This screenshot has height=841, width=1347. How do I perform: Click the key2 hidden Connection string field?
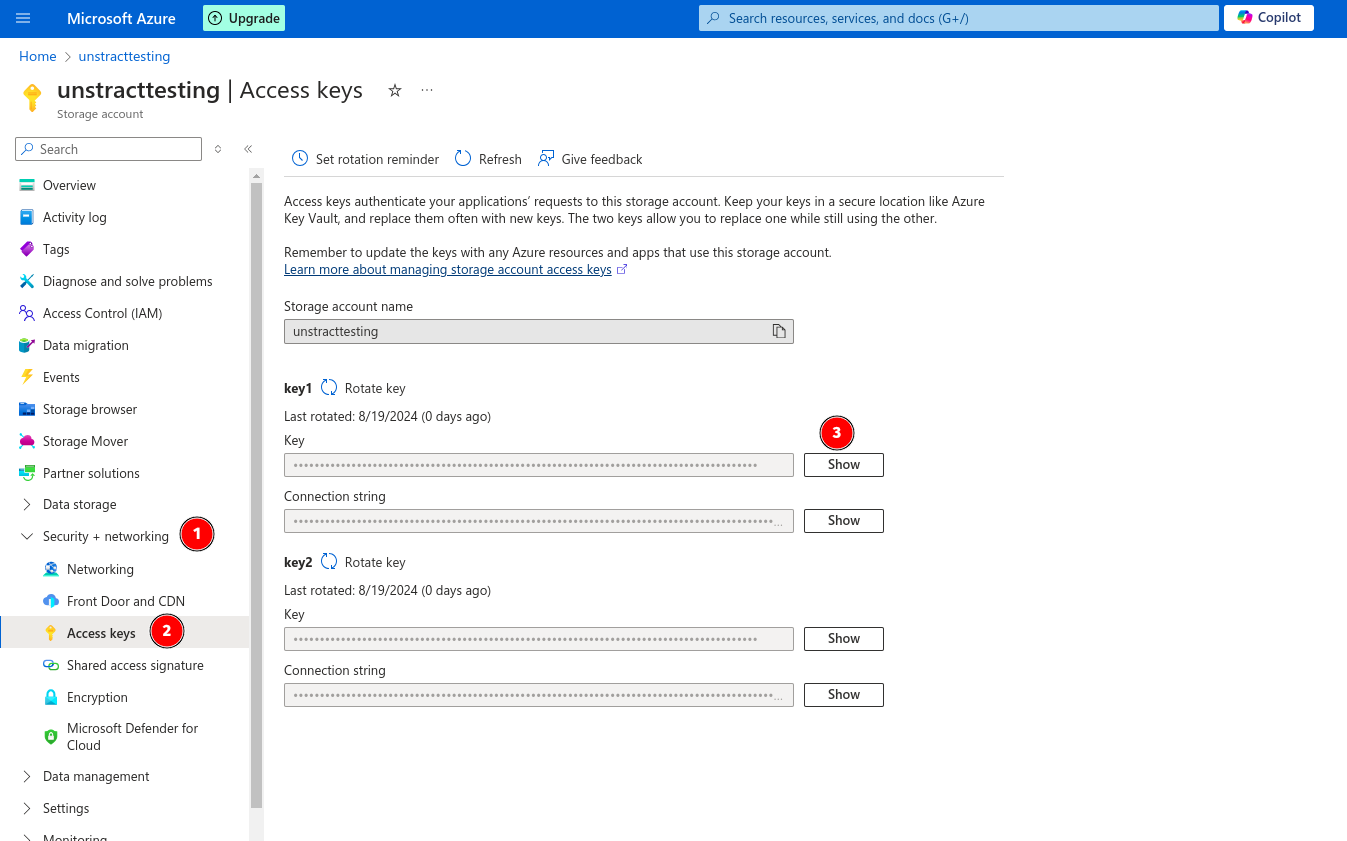tap(539, 695)
